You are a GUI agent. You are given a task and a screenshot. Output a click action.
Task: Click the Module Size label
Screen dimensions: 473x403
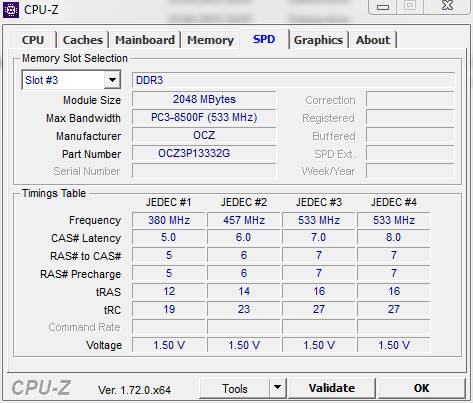(x=92, y=100)
